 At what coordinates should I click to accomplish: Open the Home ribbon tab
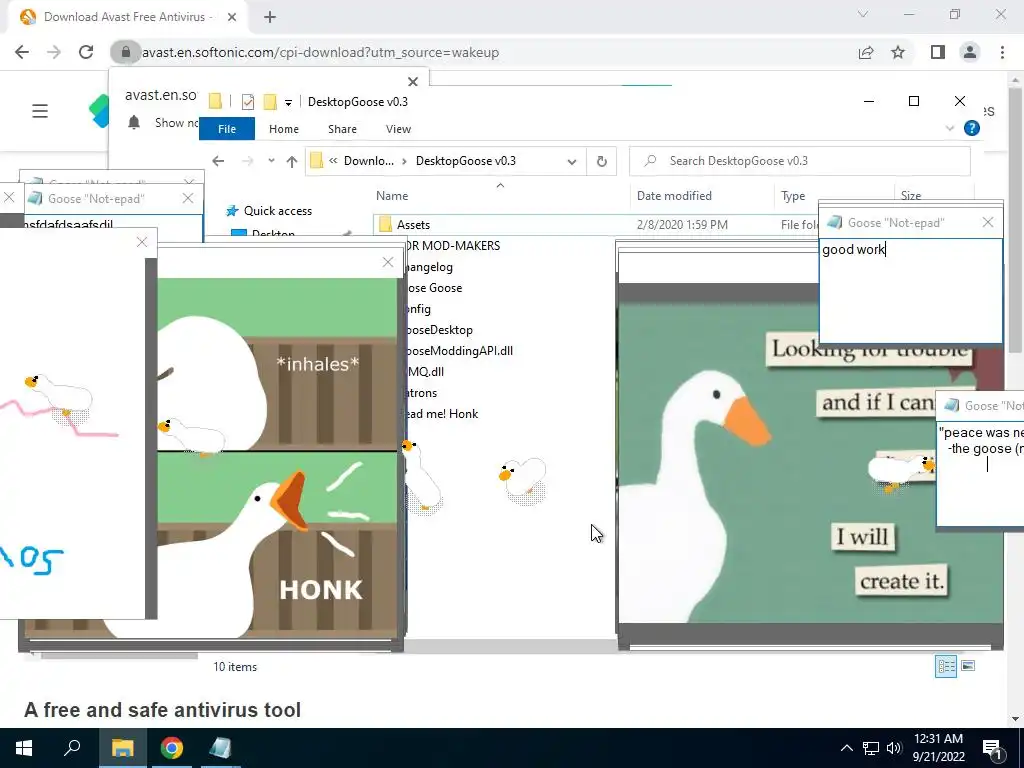(x=283, y=129)
